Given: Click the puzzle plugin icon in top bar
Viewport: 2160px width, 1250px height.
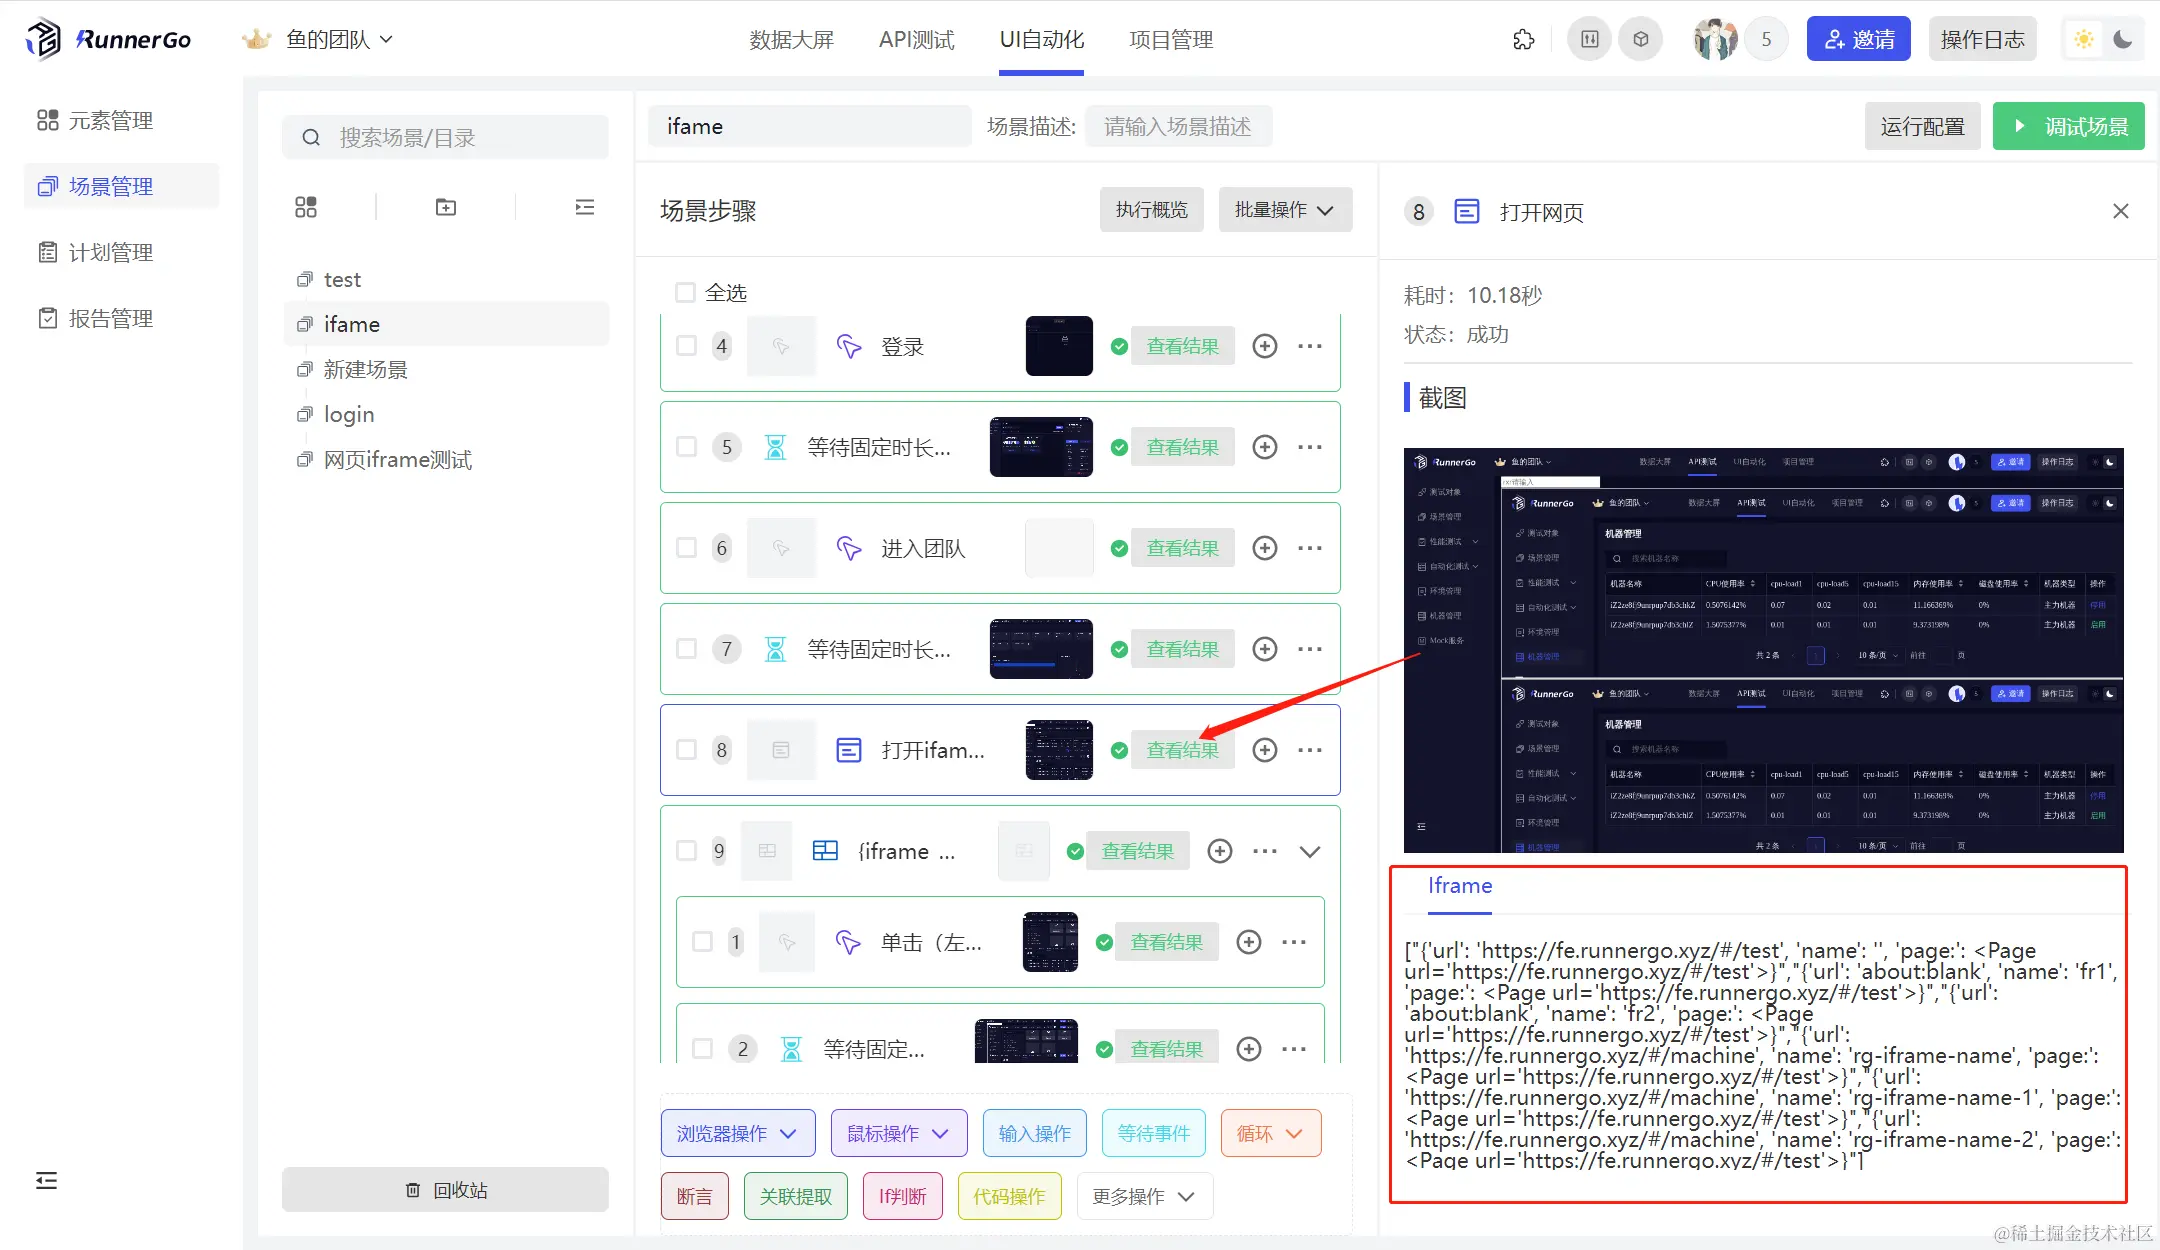Looking at the screenshot, I should [x=1523, y=40].
